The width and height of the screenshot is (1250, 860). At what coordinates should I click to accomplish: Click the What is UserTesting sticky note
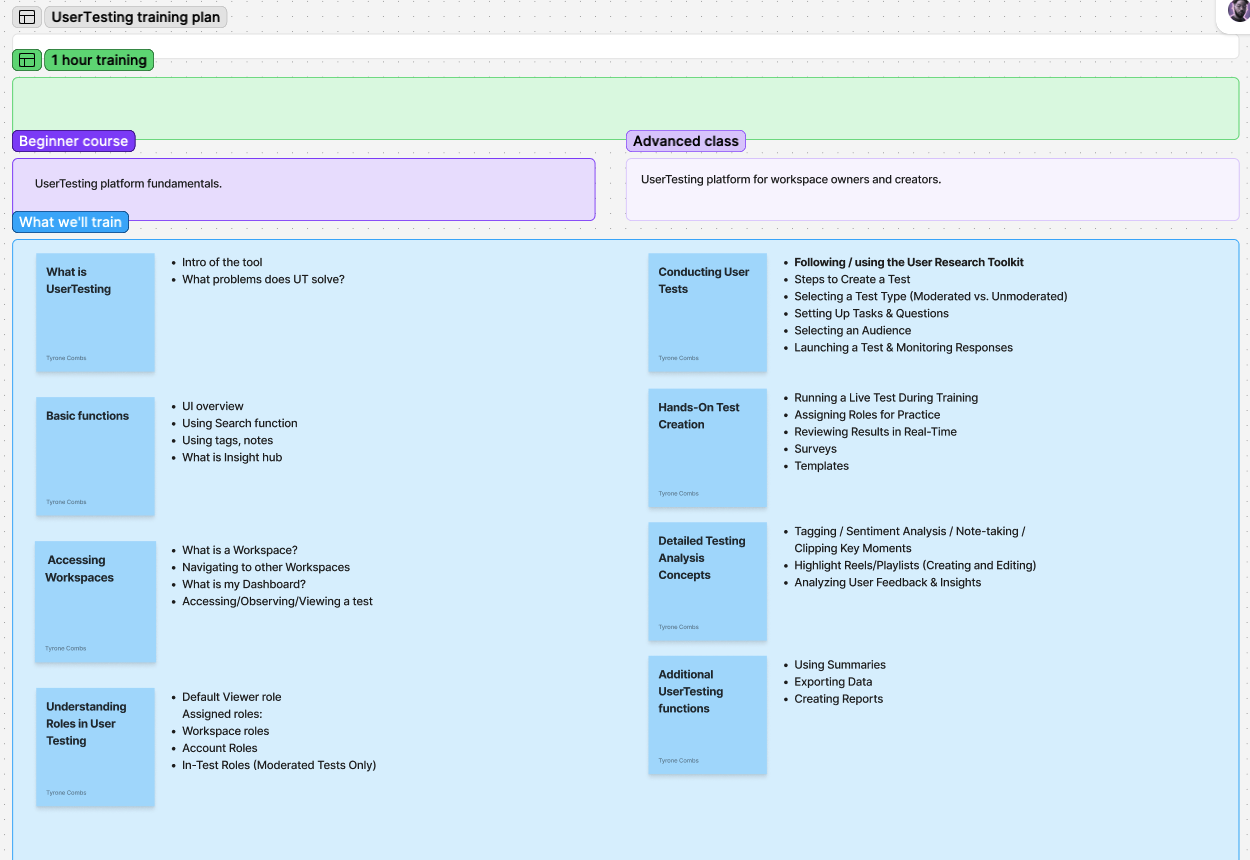point(96,312)
